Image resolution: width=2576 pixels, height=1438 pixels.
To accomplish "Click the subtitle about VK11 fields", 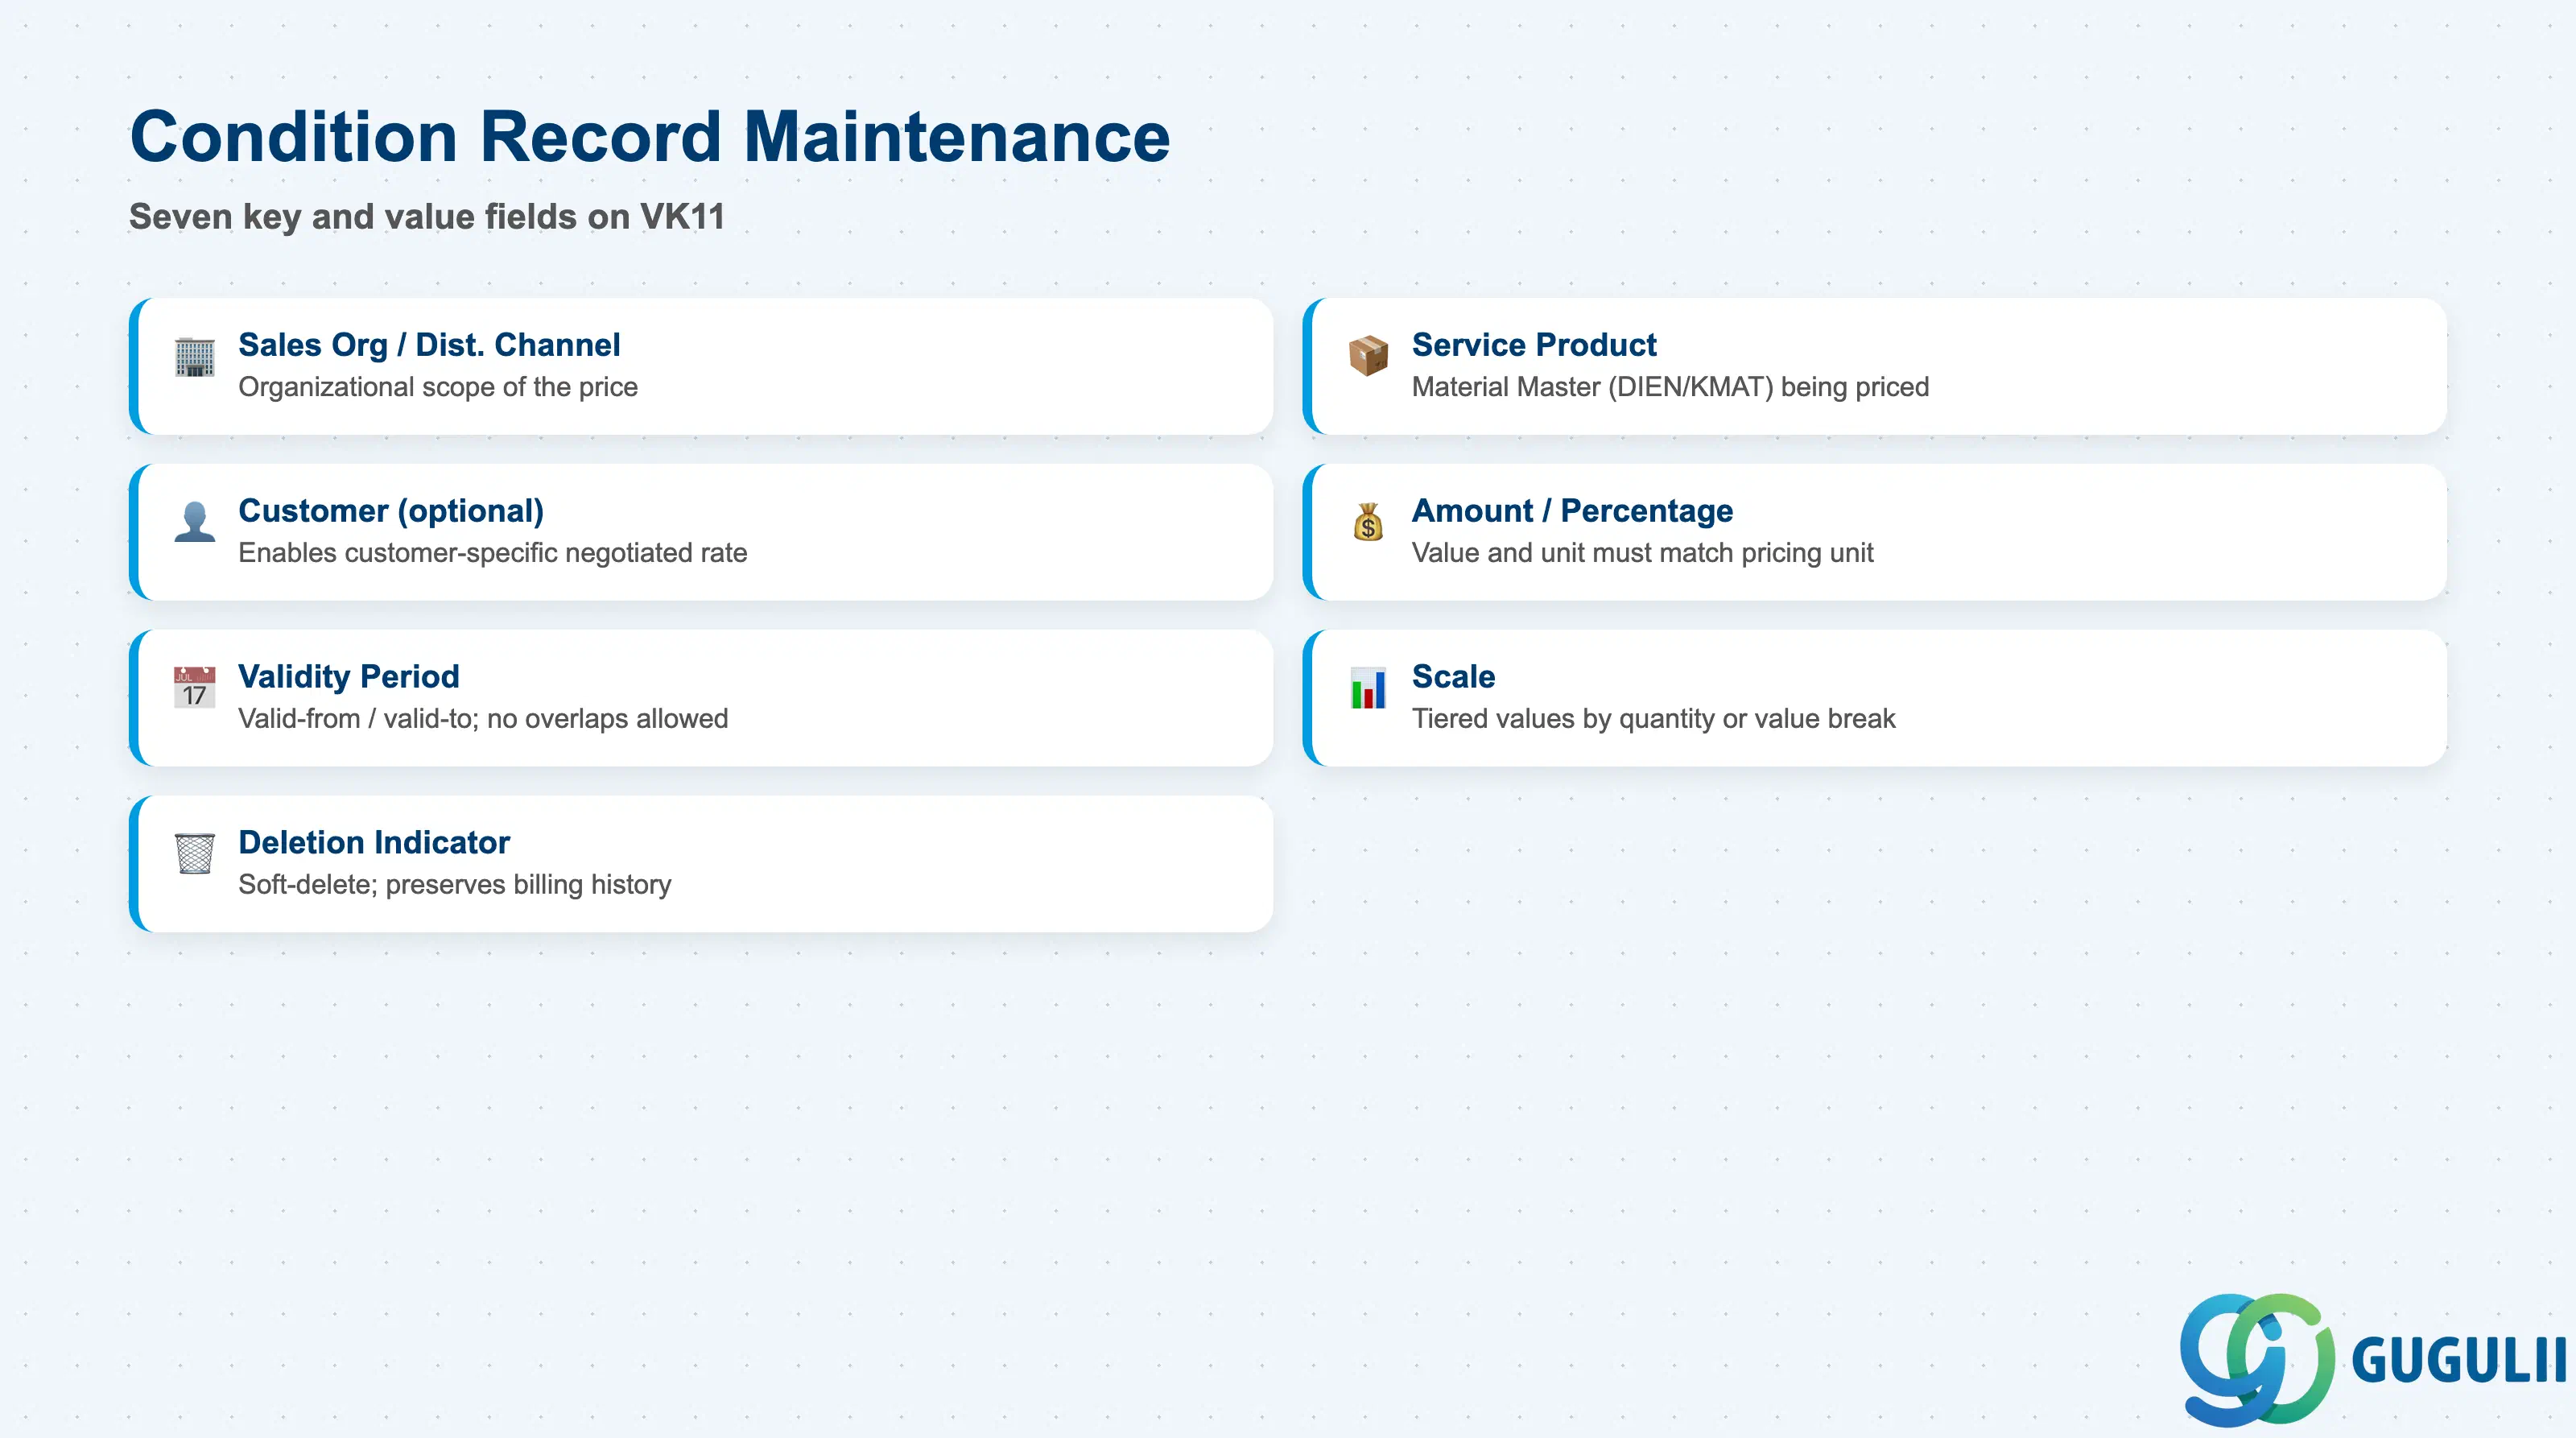I will coord(427,217).
